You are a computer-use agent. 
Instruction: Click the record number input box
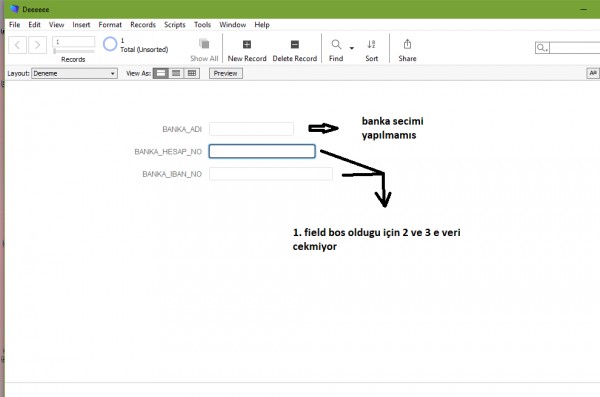73,42
